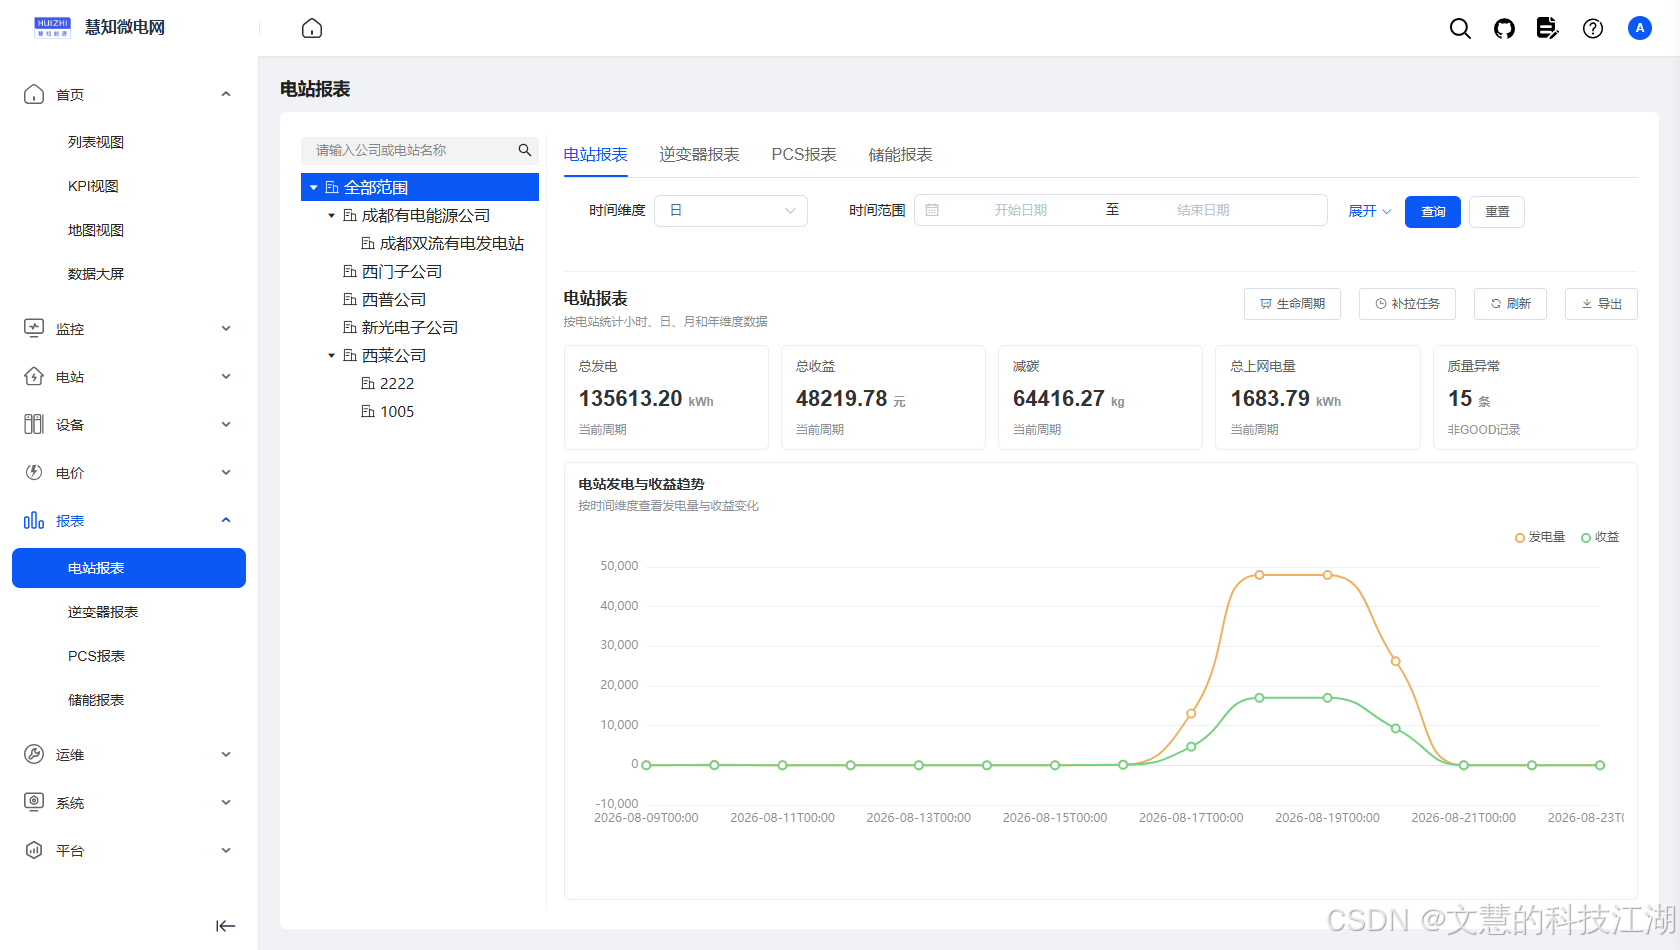
Task: Click the 报表 bar chart icon in sidebar
Action: pyautogui.click(x=34, y=520)
